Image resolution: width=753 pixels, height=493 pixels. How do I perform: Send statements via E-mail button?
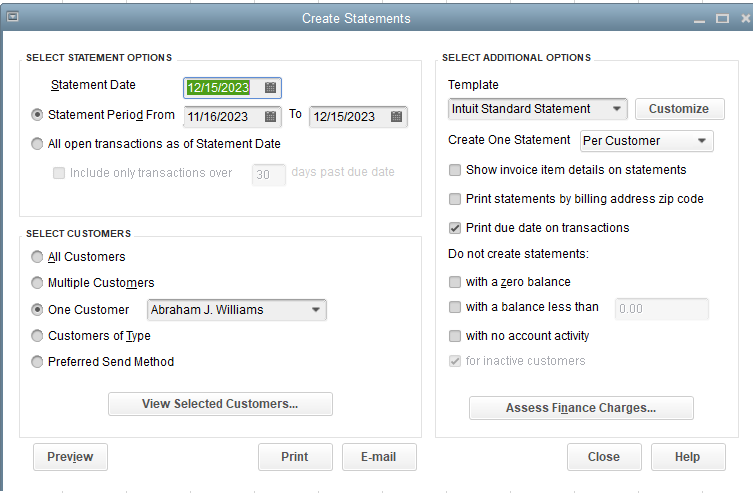(379, 457)
